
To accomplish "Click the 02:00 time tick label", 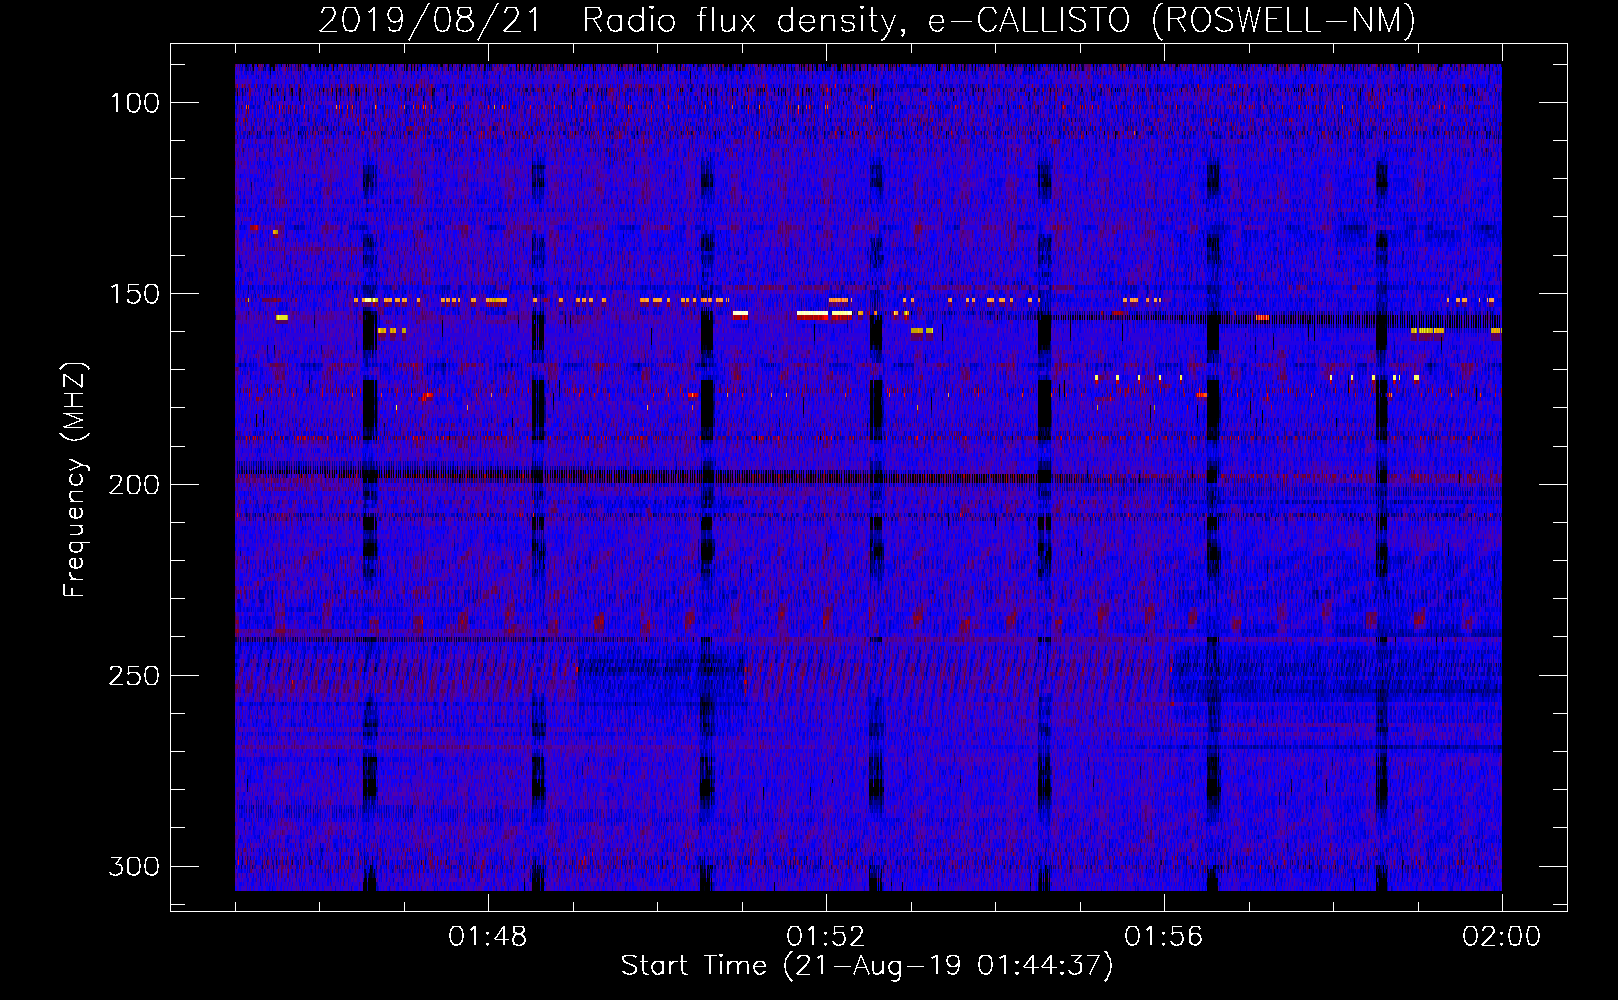I will coord(1501,937).
